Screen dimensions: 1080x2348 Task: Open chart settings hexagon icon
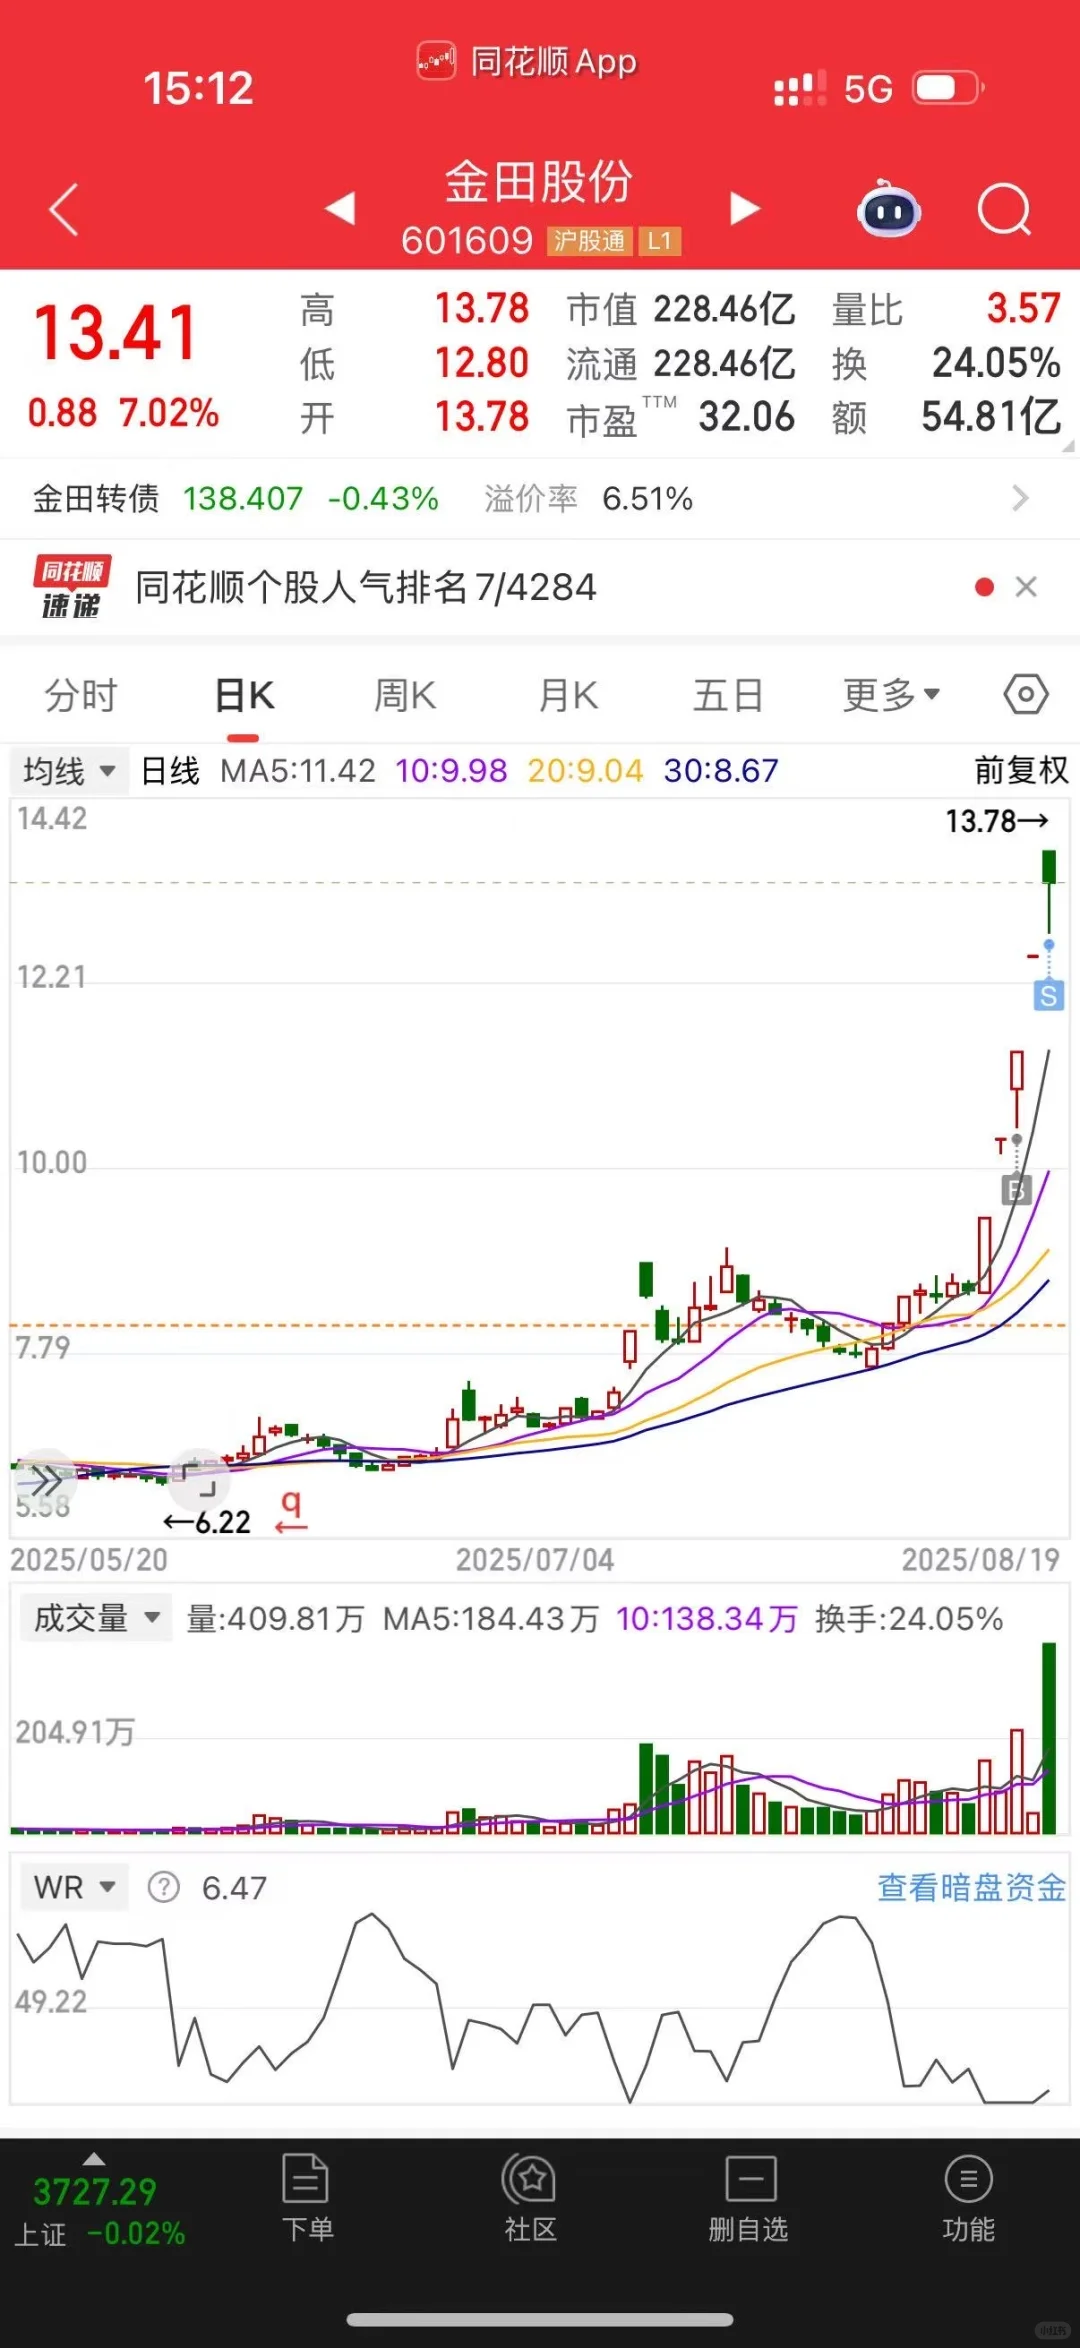click(1026, 694)
